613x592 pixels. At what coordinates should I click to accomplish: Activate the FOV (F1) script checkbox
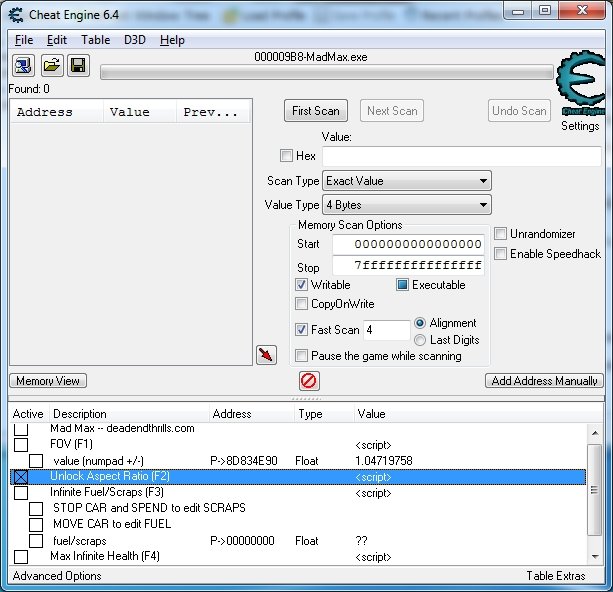click(21, 445)
